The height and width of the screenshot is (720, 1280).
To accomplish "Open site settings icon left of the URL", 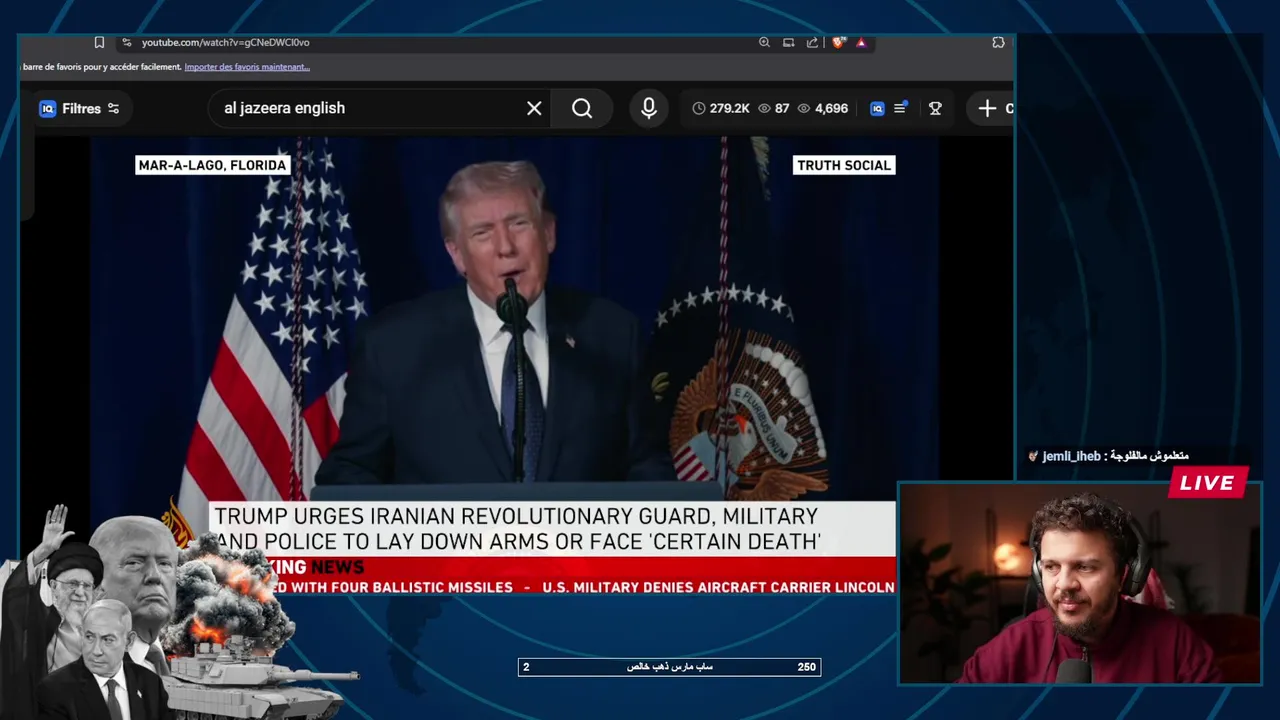I will coord(127,42).
